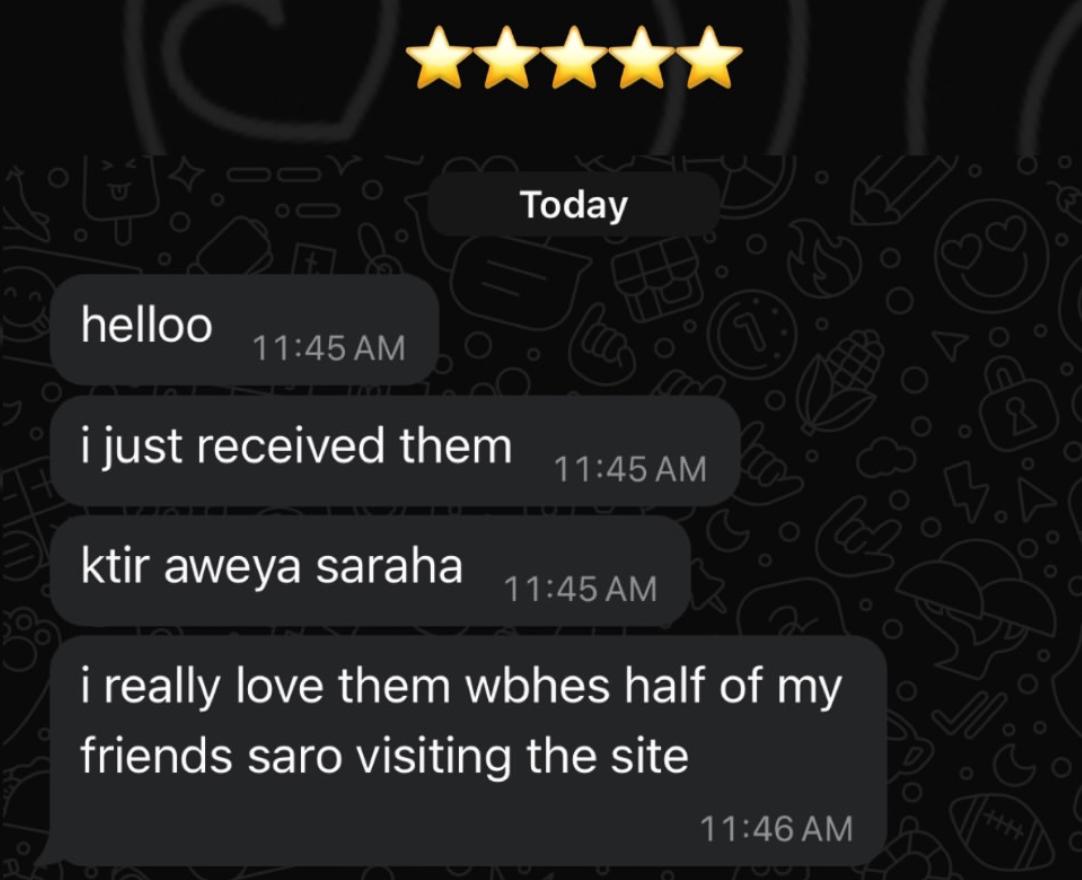This screenshot has height=880, width=1082.
Task: Click the 11:45 AM timestamp beside 'helloo'
Action: 328,347
